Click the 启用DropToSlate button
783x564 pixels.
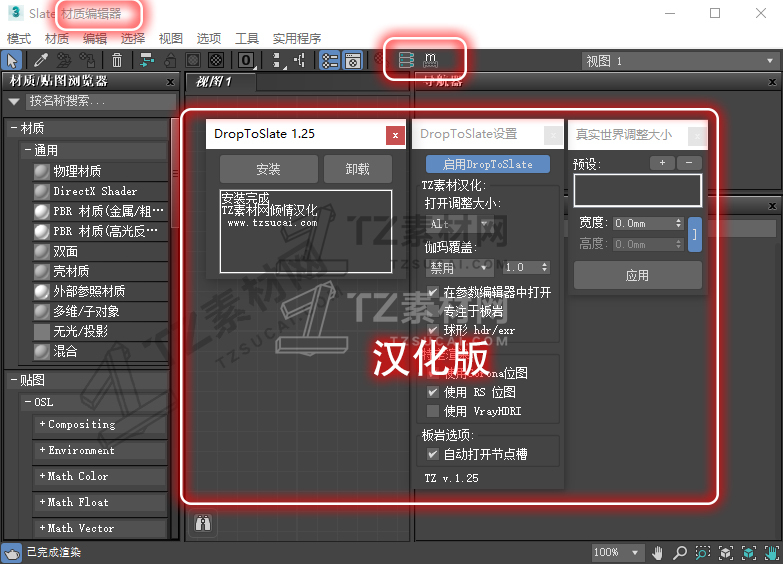(x=487, y=164)
